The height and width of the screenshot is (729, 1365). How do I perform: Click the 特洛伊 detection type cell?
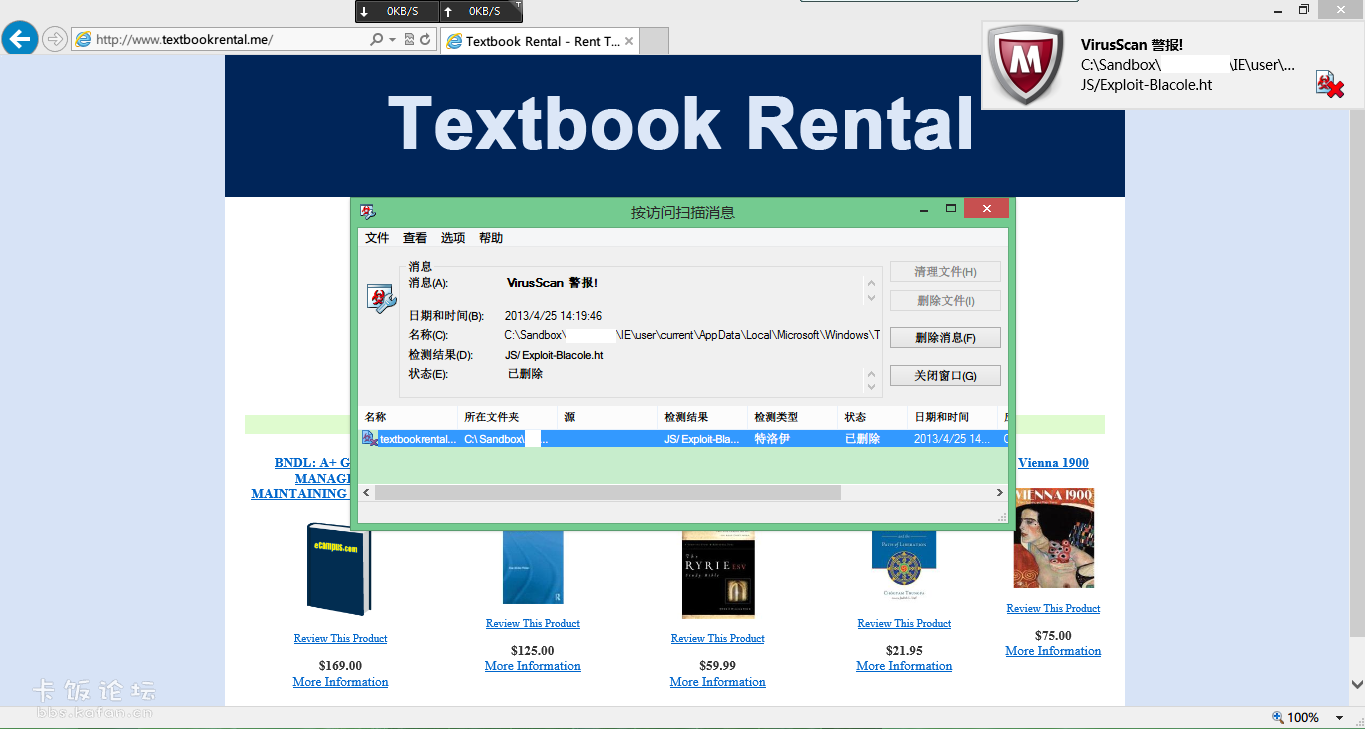coord(772,439)
